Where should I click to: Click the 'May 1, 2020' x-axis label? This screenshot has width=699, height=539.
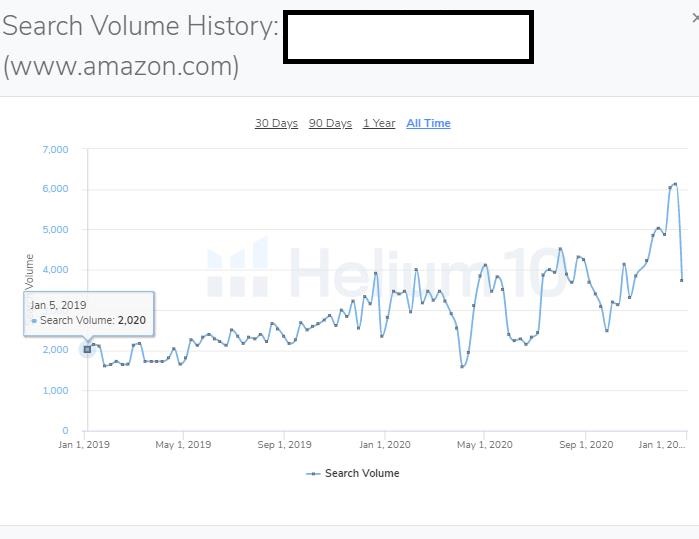click(485, 445)
